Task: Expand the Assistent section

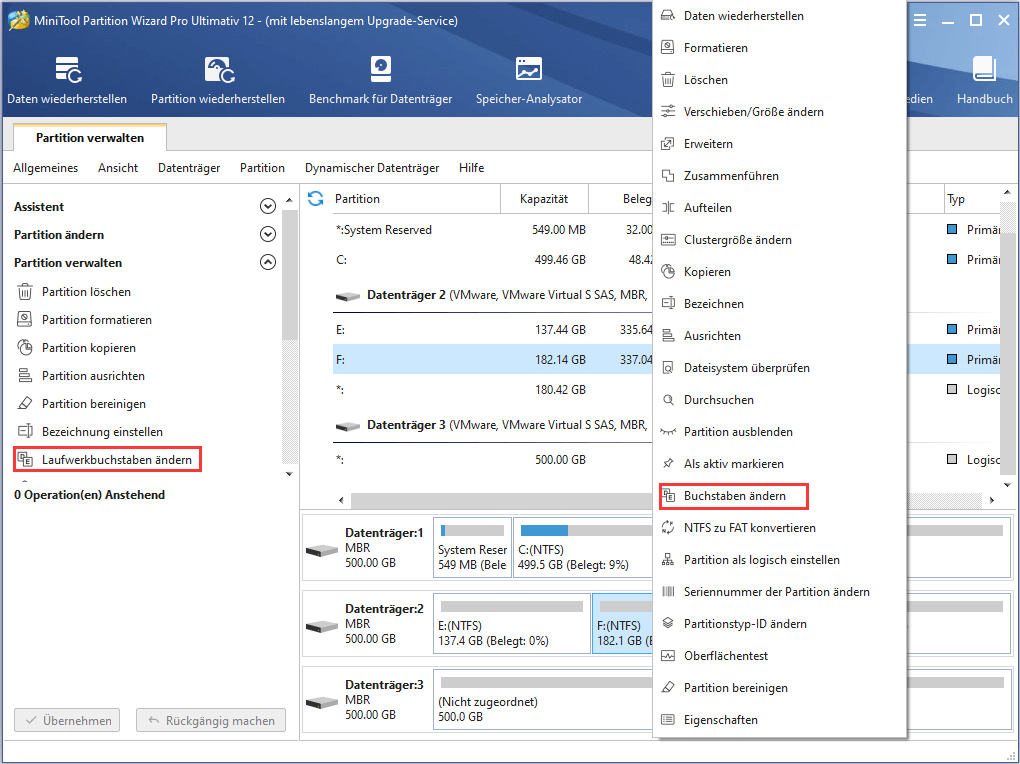Action: [x=267, y=206]
